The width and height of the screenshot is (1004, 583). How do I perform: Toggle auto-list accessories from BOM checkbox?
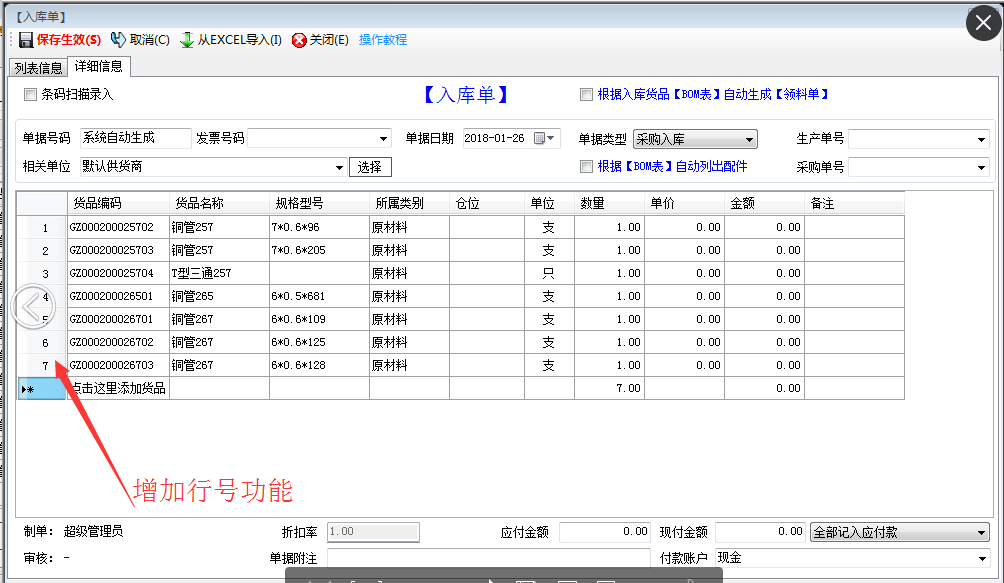click(586, 167)
